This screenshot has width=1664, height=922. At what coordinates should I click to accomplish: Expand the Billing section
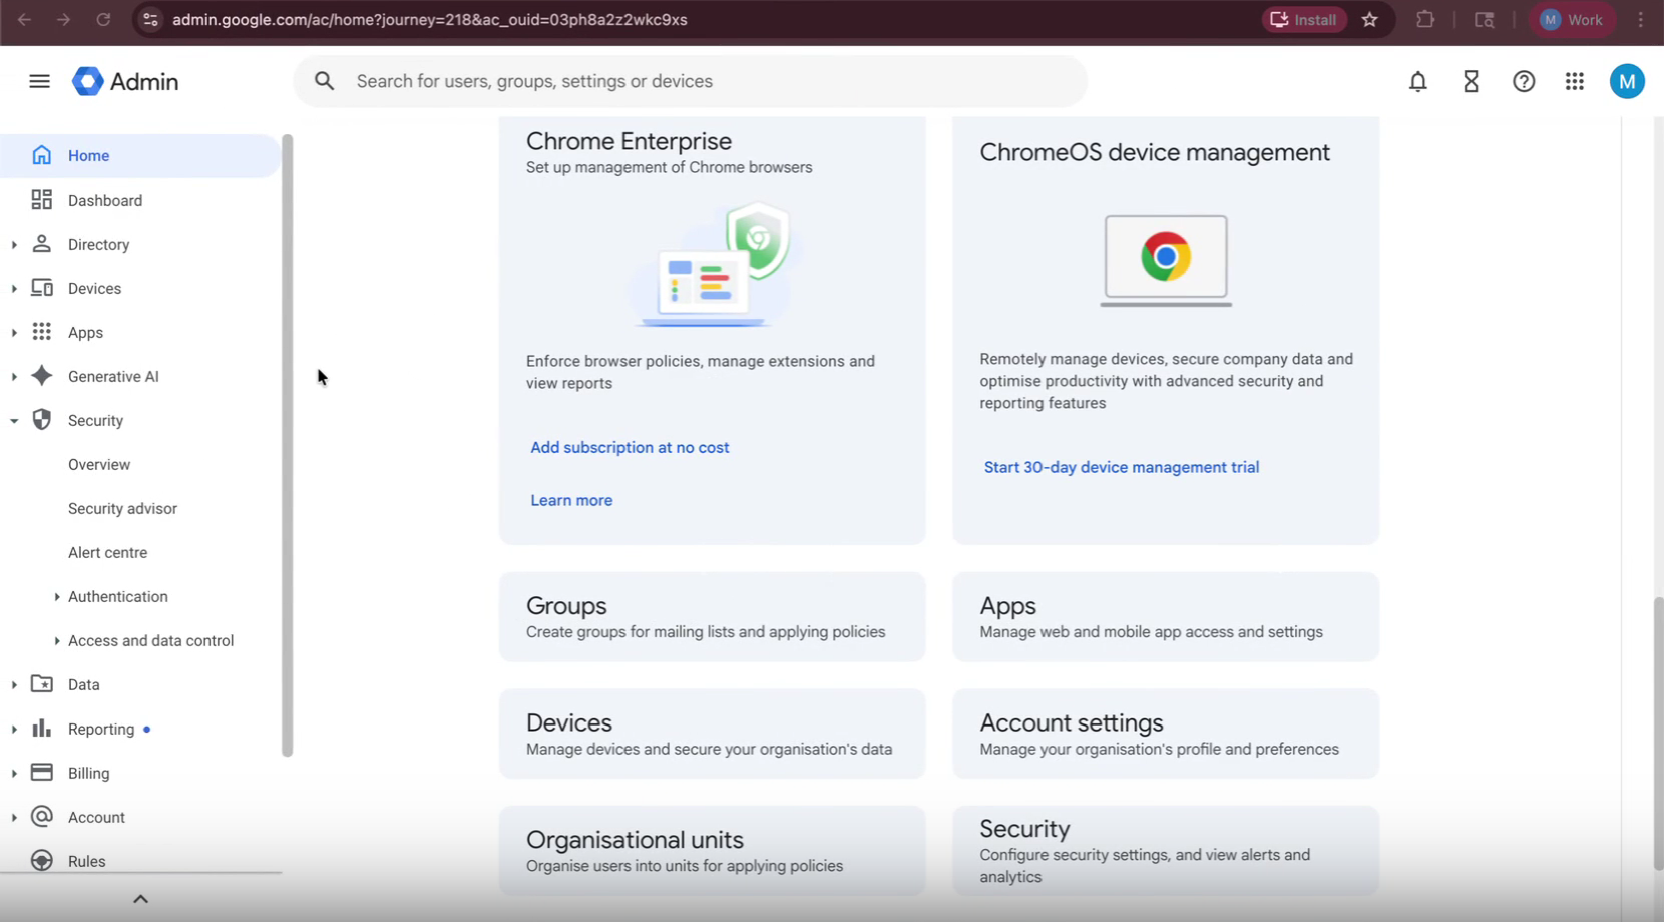click(x=14, y=773)
